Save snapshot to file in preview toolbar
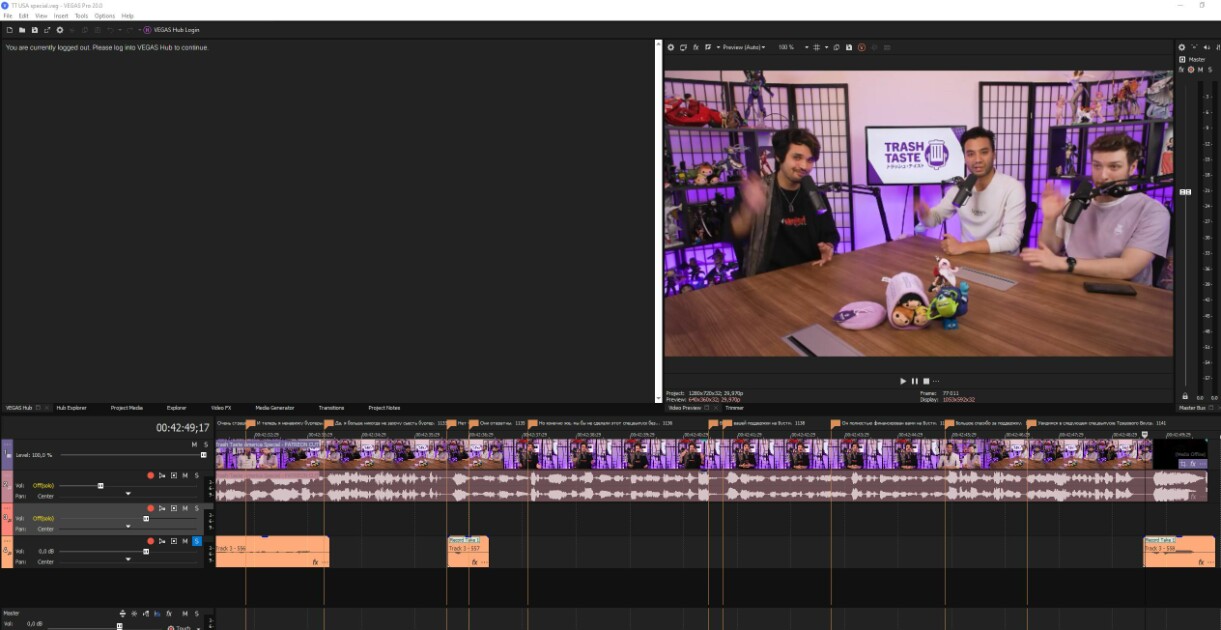Image resolution: width=1221 pixels, height=630 pixels. pos(849,47)
